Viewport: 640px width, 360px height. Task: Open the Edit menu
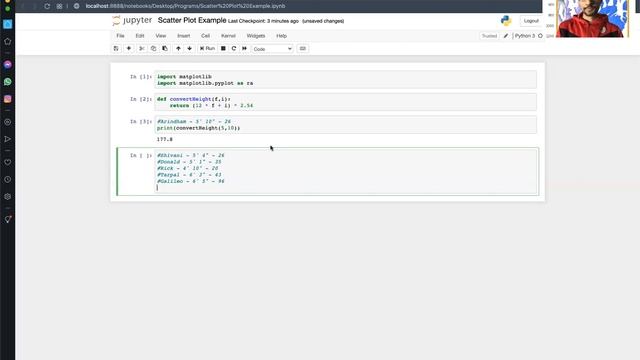pyautogui.click(x=140, y=36)
